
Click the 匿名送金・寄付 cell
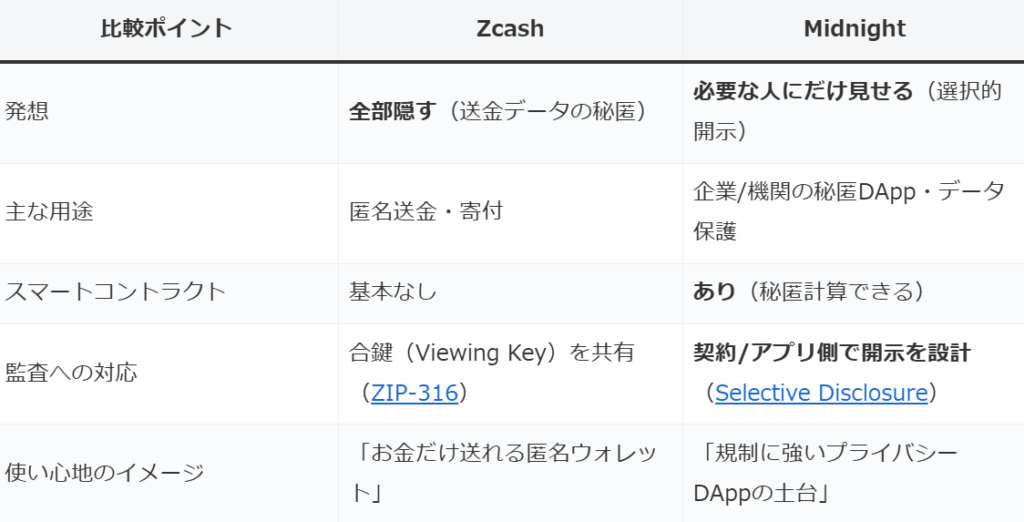tap(425, 212)
